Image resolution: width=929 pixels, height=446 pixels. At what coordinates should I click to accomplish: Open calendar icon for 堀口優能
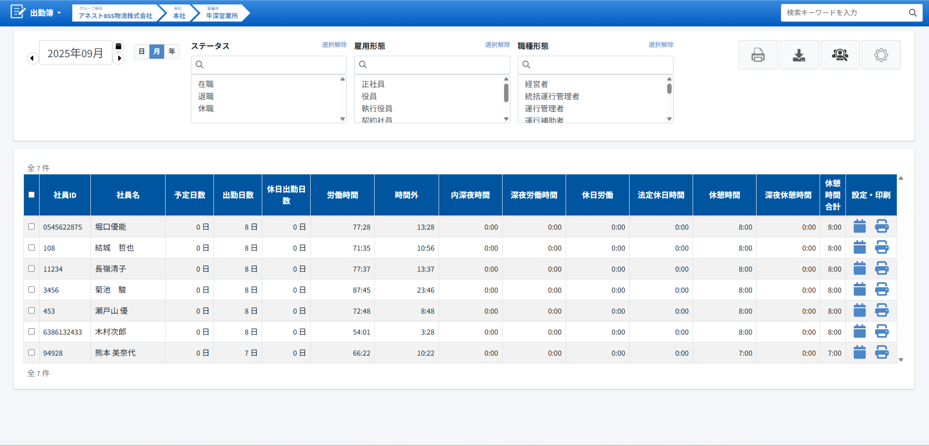(x=860, y=226)
